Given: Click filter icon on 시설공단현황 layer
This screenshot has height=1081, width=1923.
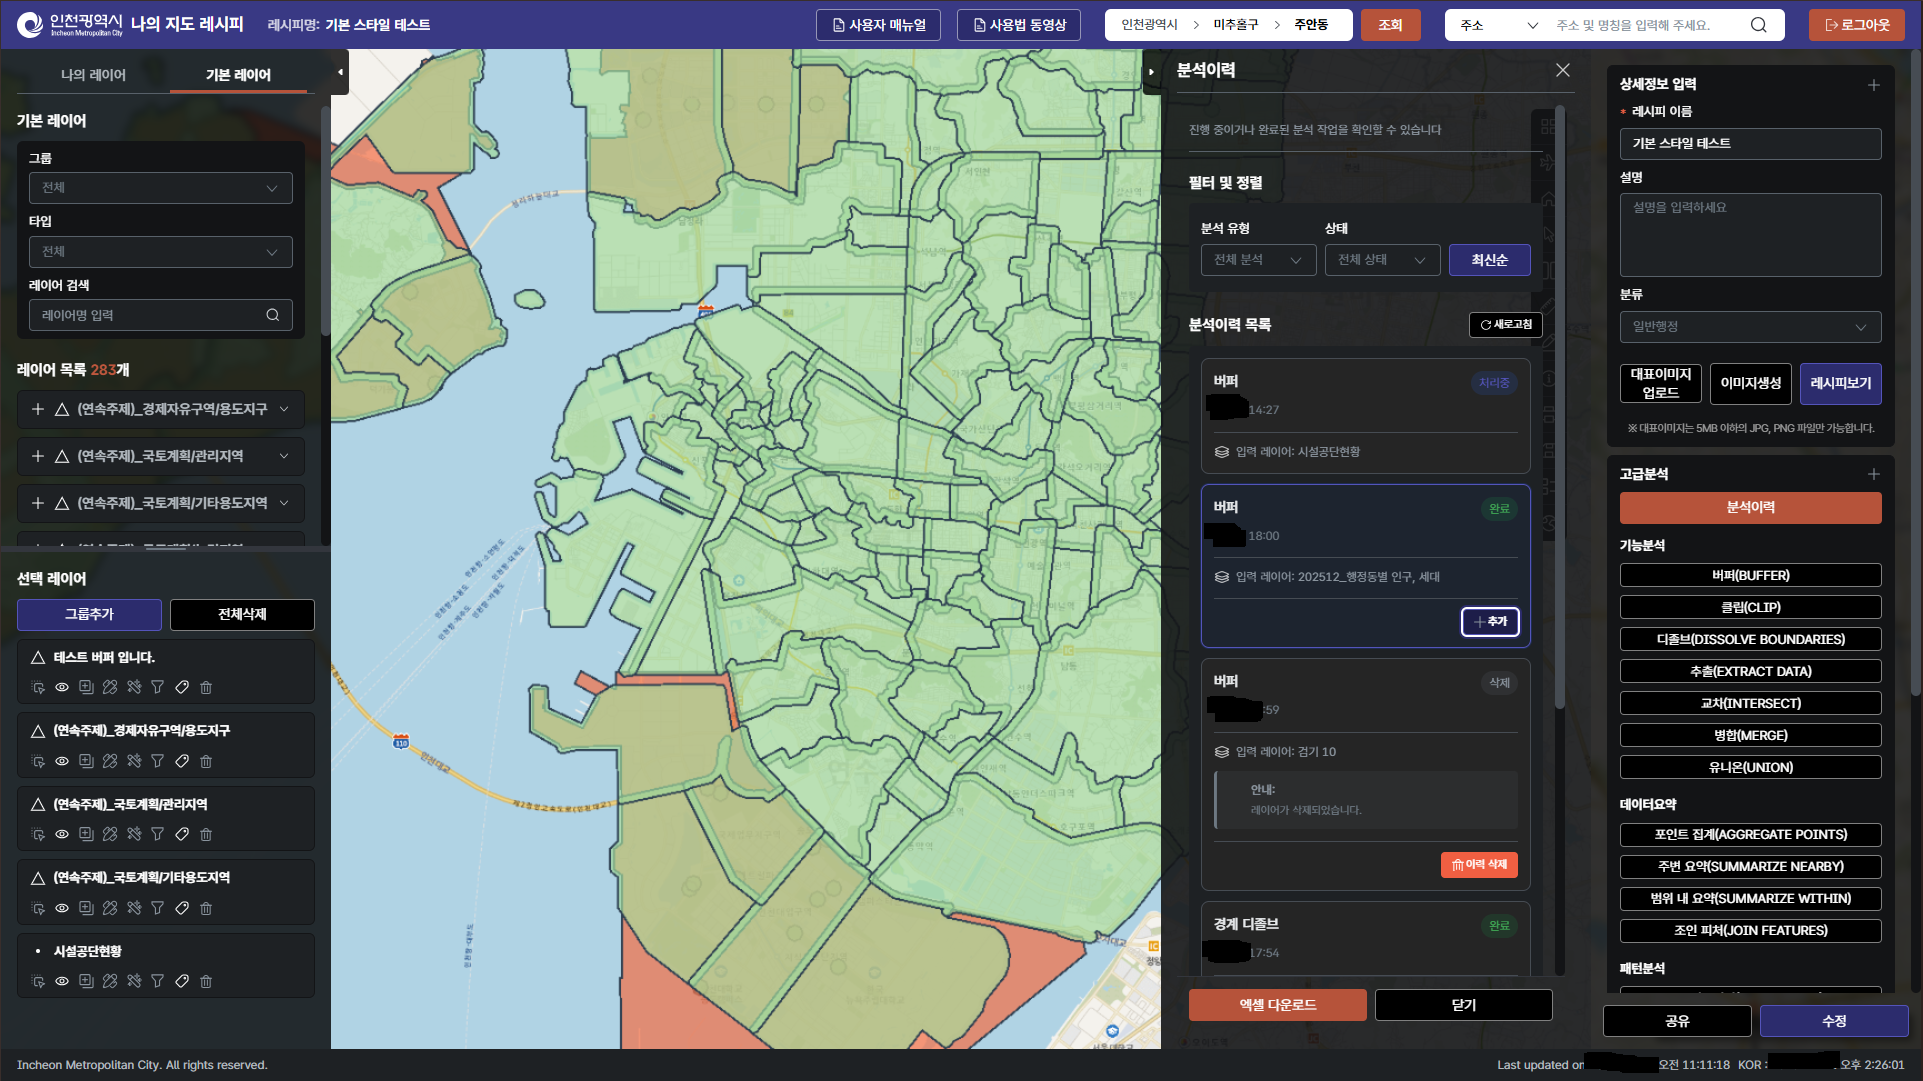Looking at the screenshot, I should click(x=157, y=981).
